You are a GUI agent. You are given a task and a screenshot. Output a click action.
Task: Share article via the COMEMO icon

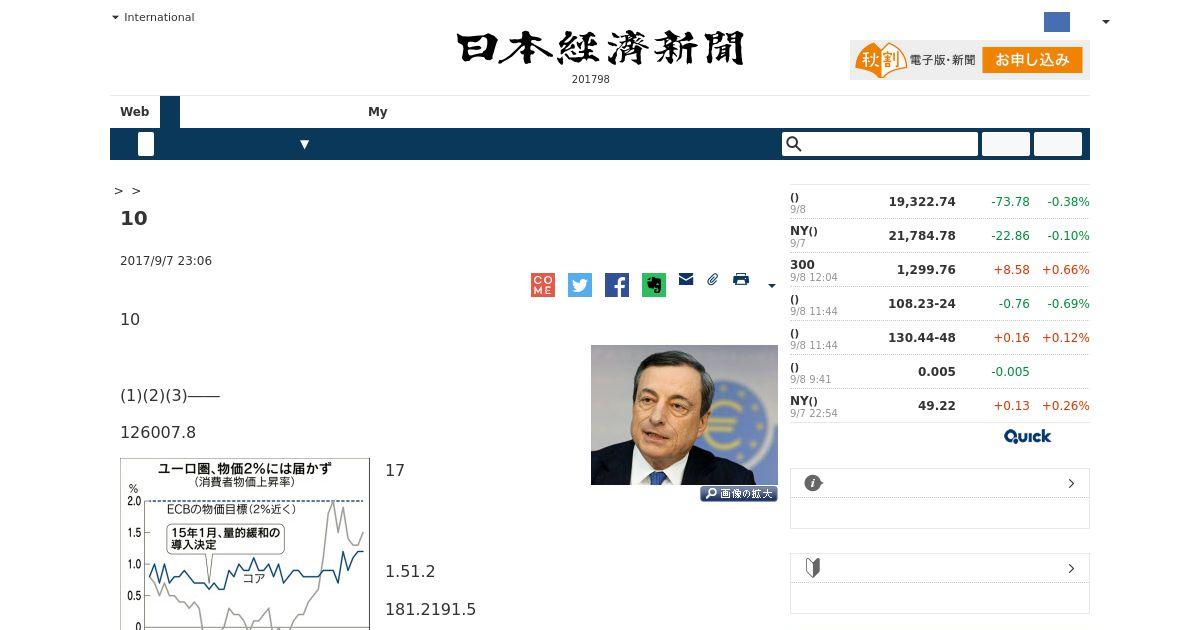(x=543, y=285)
